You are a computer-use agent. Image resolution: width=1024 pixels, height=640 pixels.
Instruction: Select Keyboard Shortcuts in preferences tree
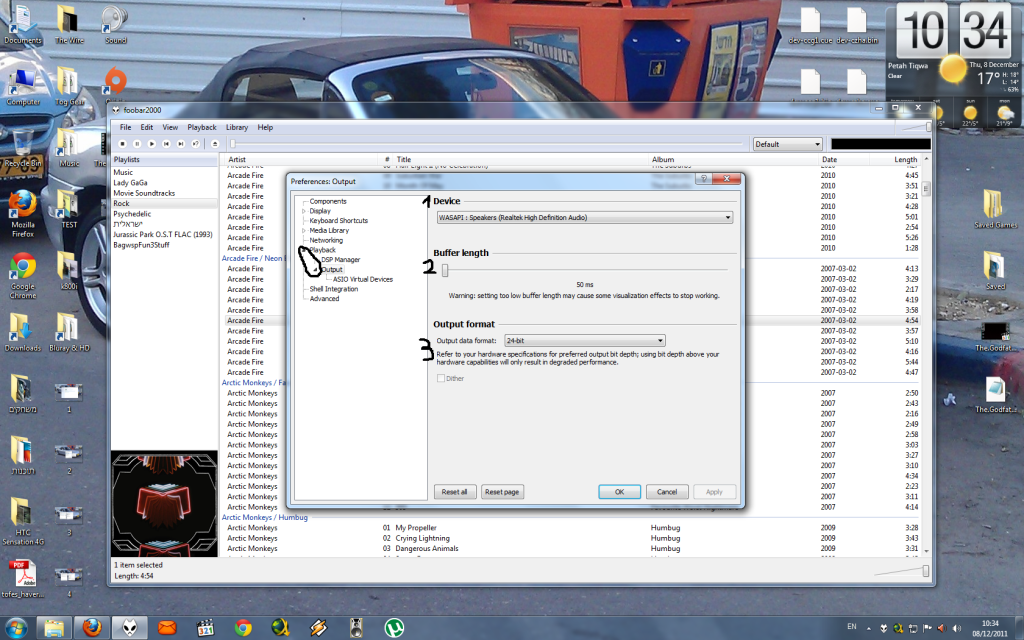point(338,221)
